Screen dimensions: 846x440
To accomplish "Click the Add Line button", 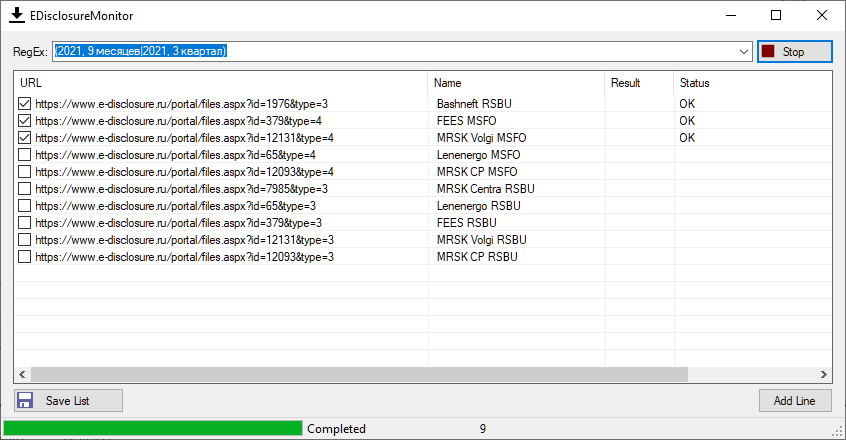I will point(795,401).
